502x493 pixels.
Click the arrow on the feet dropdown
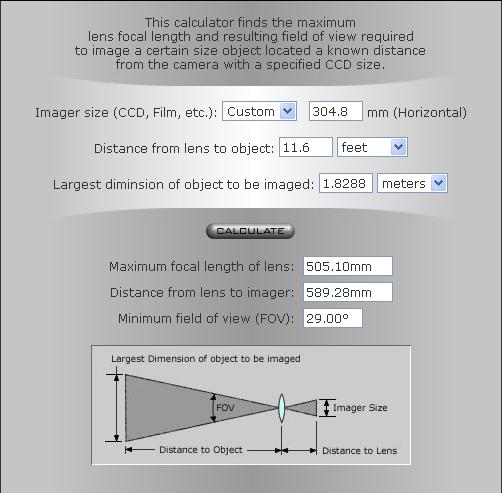[398, 147]
